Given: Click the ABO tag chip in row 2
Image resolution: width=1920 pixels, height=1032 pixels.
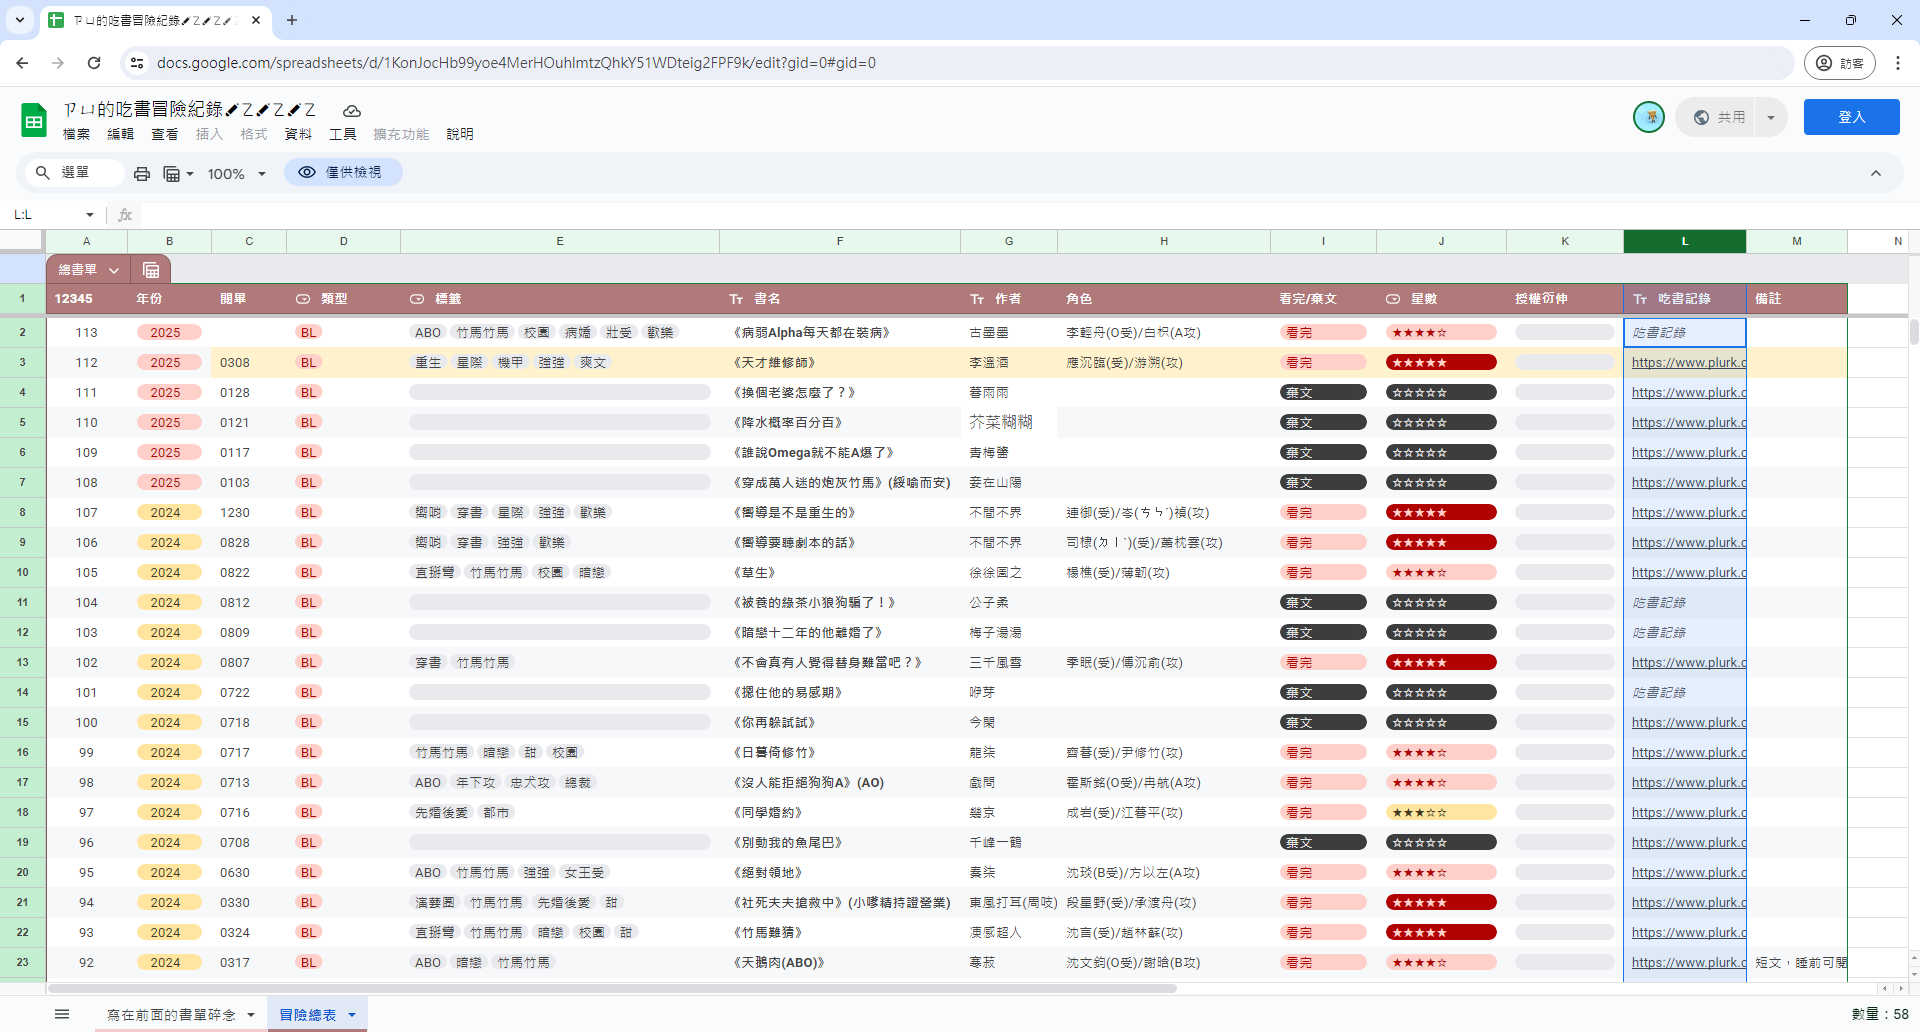Looking at the screenshot, I should [428, 332].
